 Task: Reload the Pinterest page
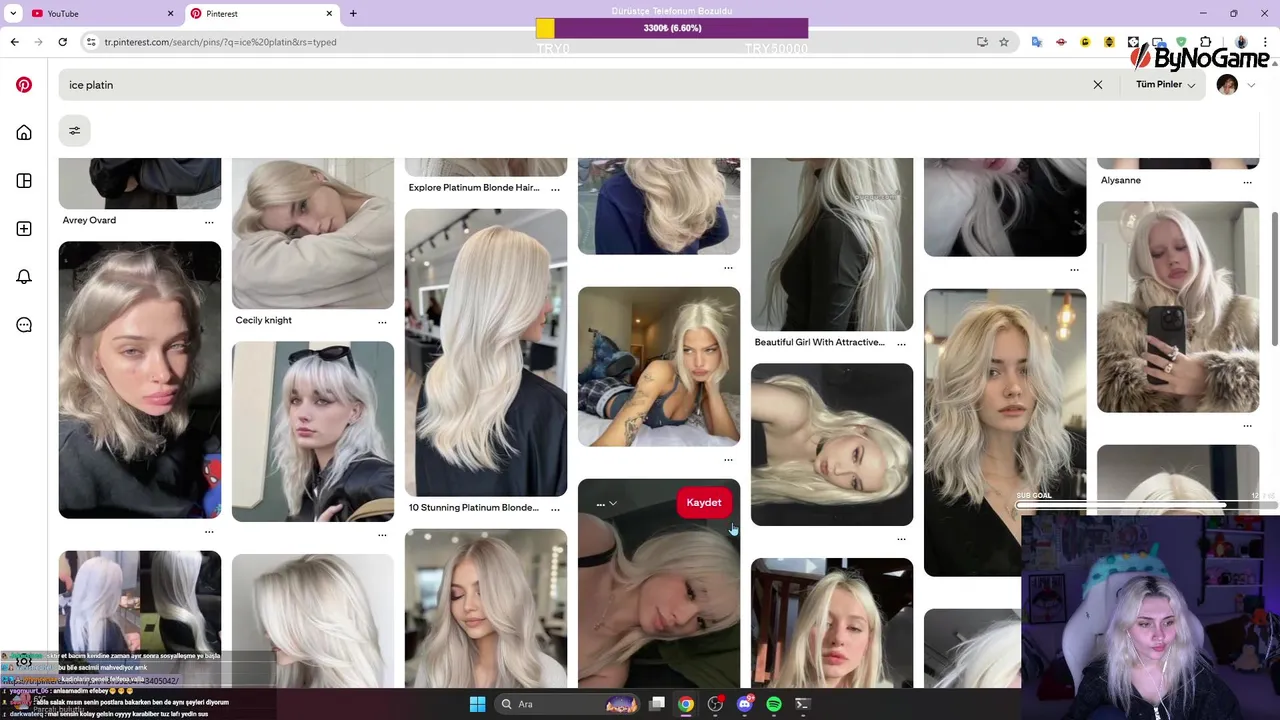(x=62, y=42)
